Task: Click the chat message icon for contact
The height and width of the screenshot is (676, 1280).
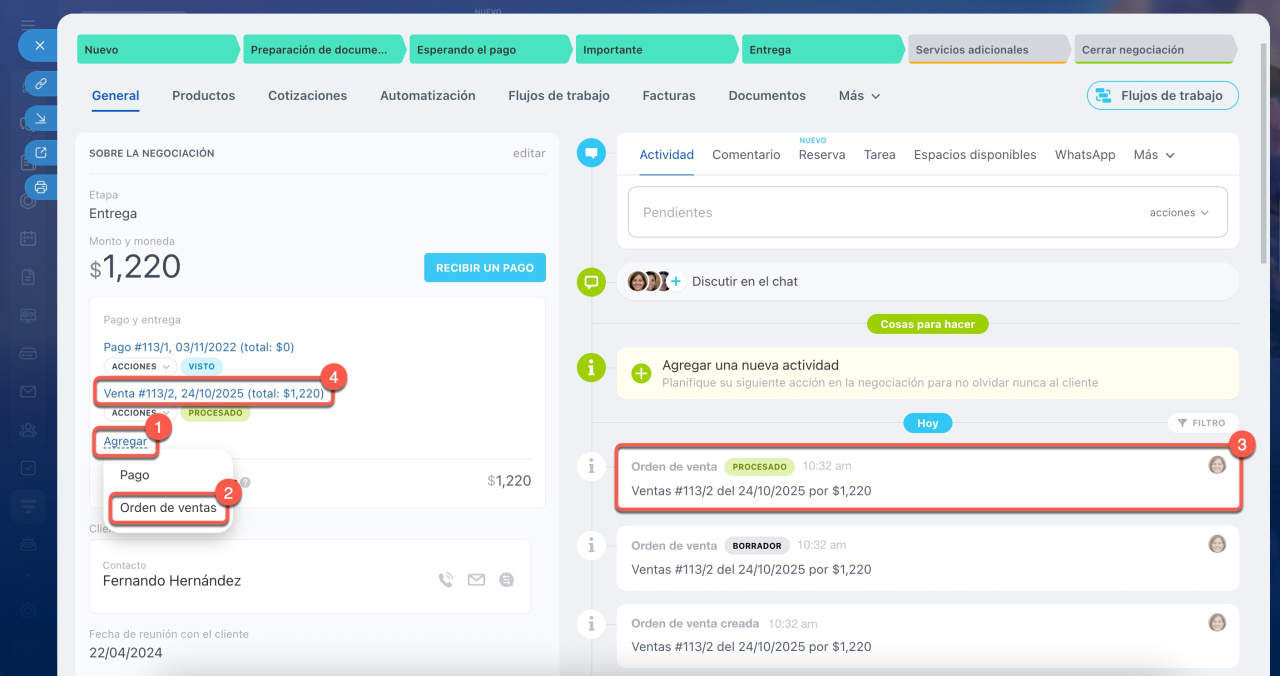Action: 506,580
